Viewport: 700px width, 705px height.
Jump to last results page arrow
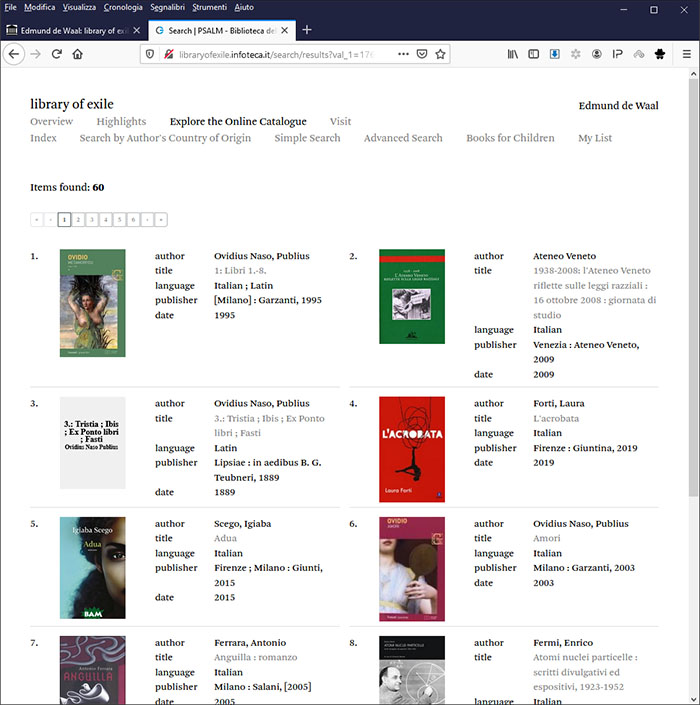click(161, 220)
